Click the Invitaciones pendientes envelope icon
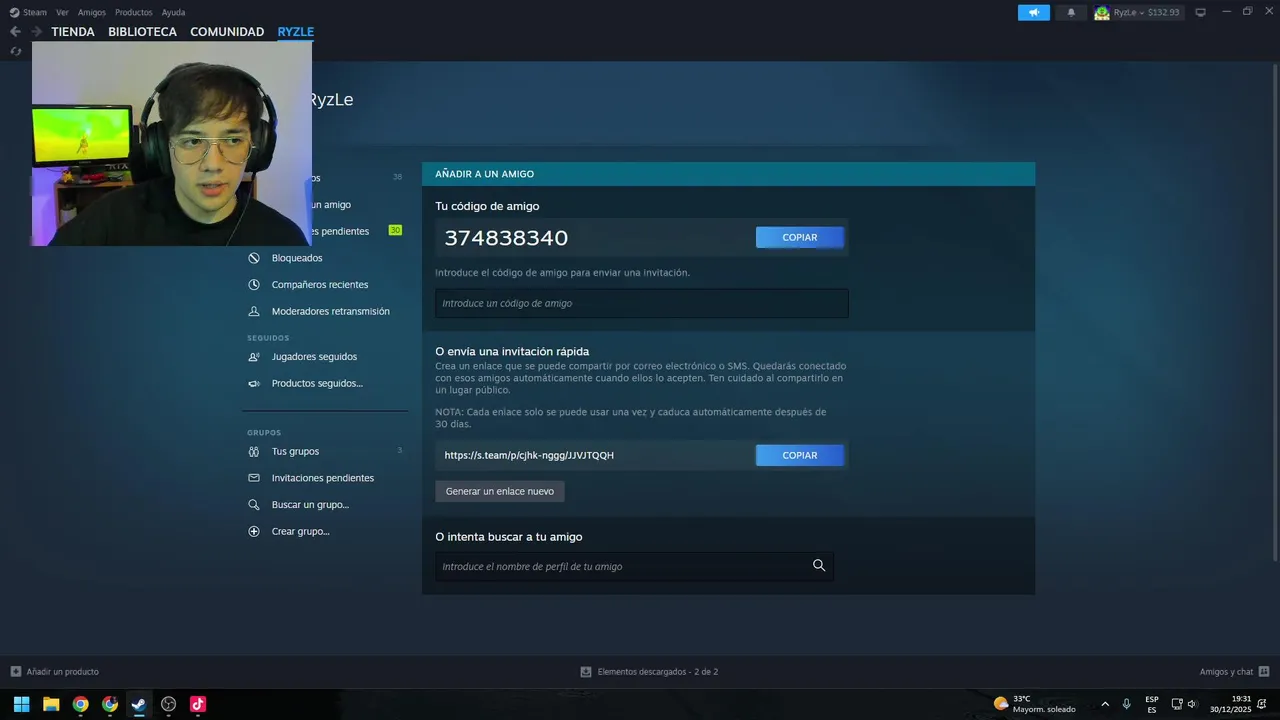The width and height of the screenshot is (1280, 720). (x=254, y=478)
